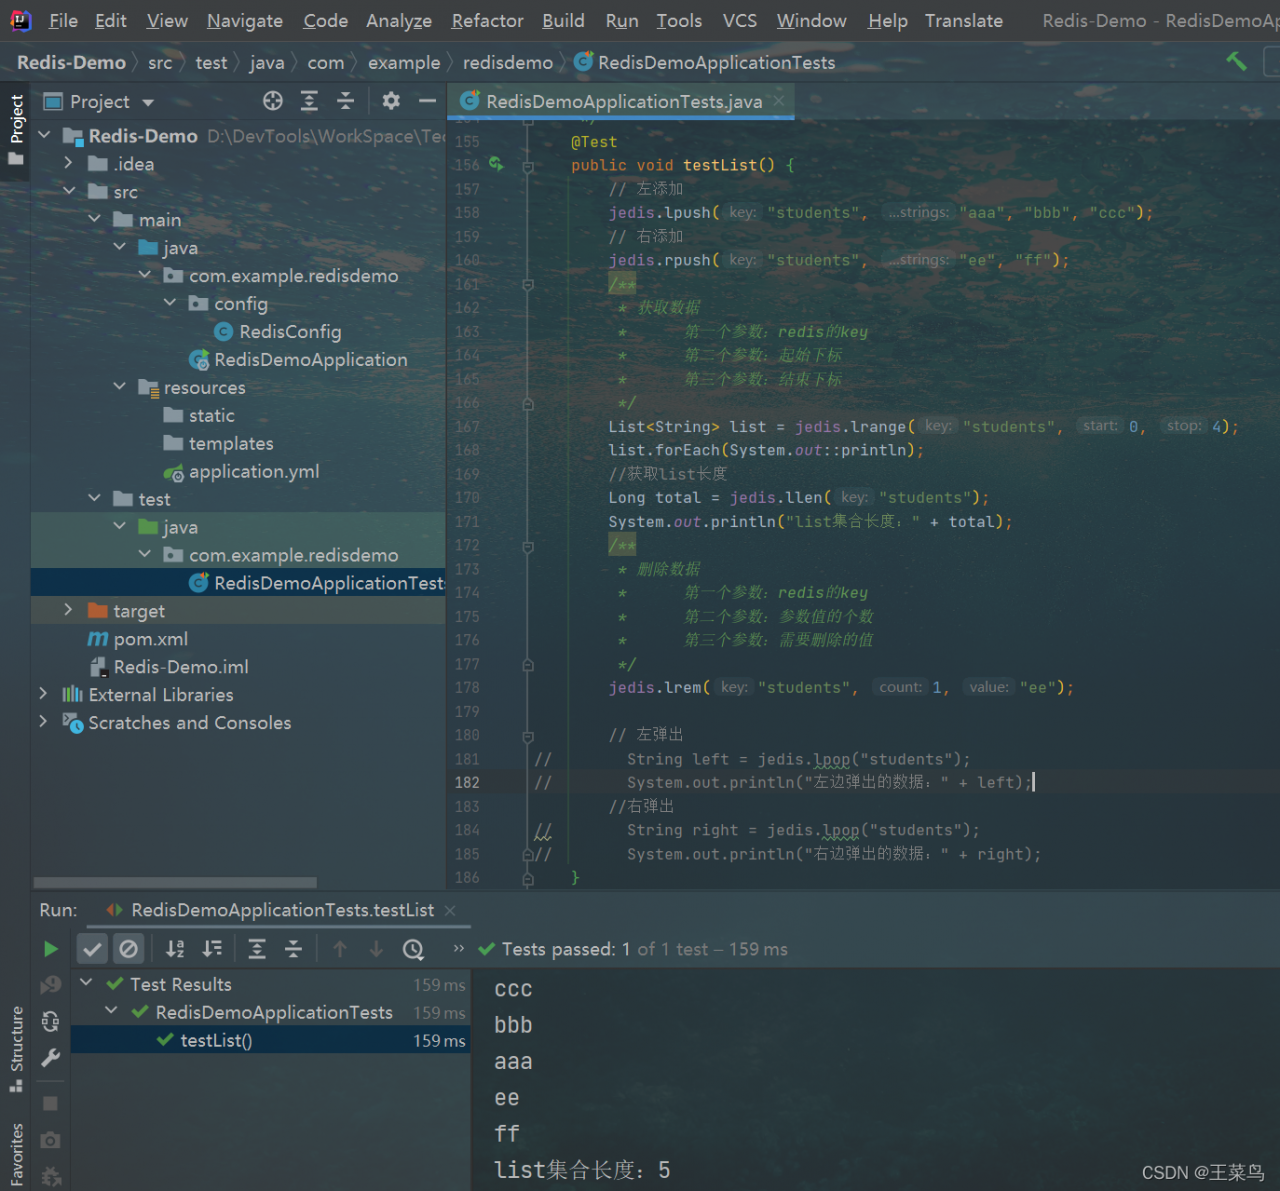Go to next failed test arrow
Screen dimensions: 1280x1191
pos(376,949)
